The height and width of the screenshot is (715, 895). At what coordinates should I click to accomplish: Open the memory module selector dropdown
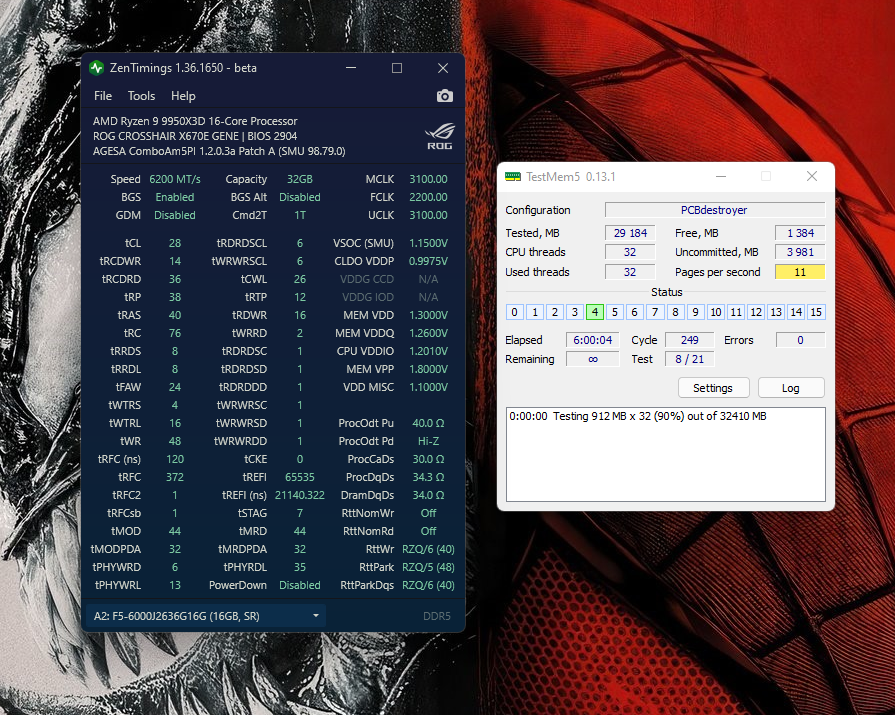[x=205, y=615]
